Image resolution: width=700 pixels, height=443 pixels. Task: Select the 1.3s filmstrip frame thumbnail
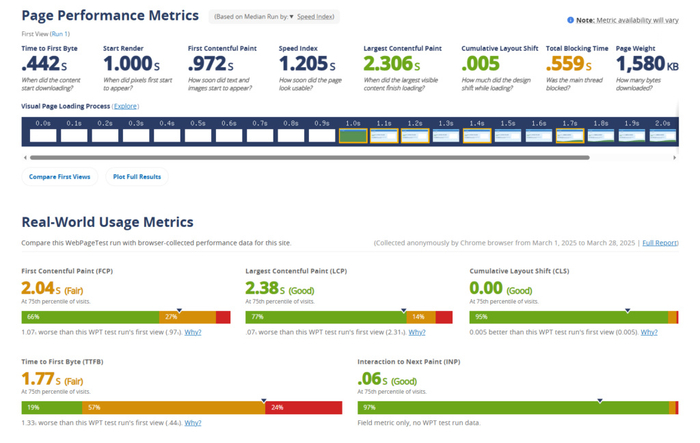coord(446,136)
